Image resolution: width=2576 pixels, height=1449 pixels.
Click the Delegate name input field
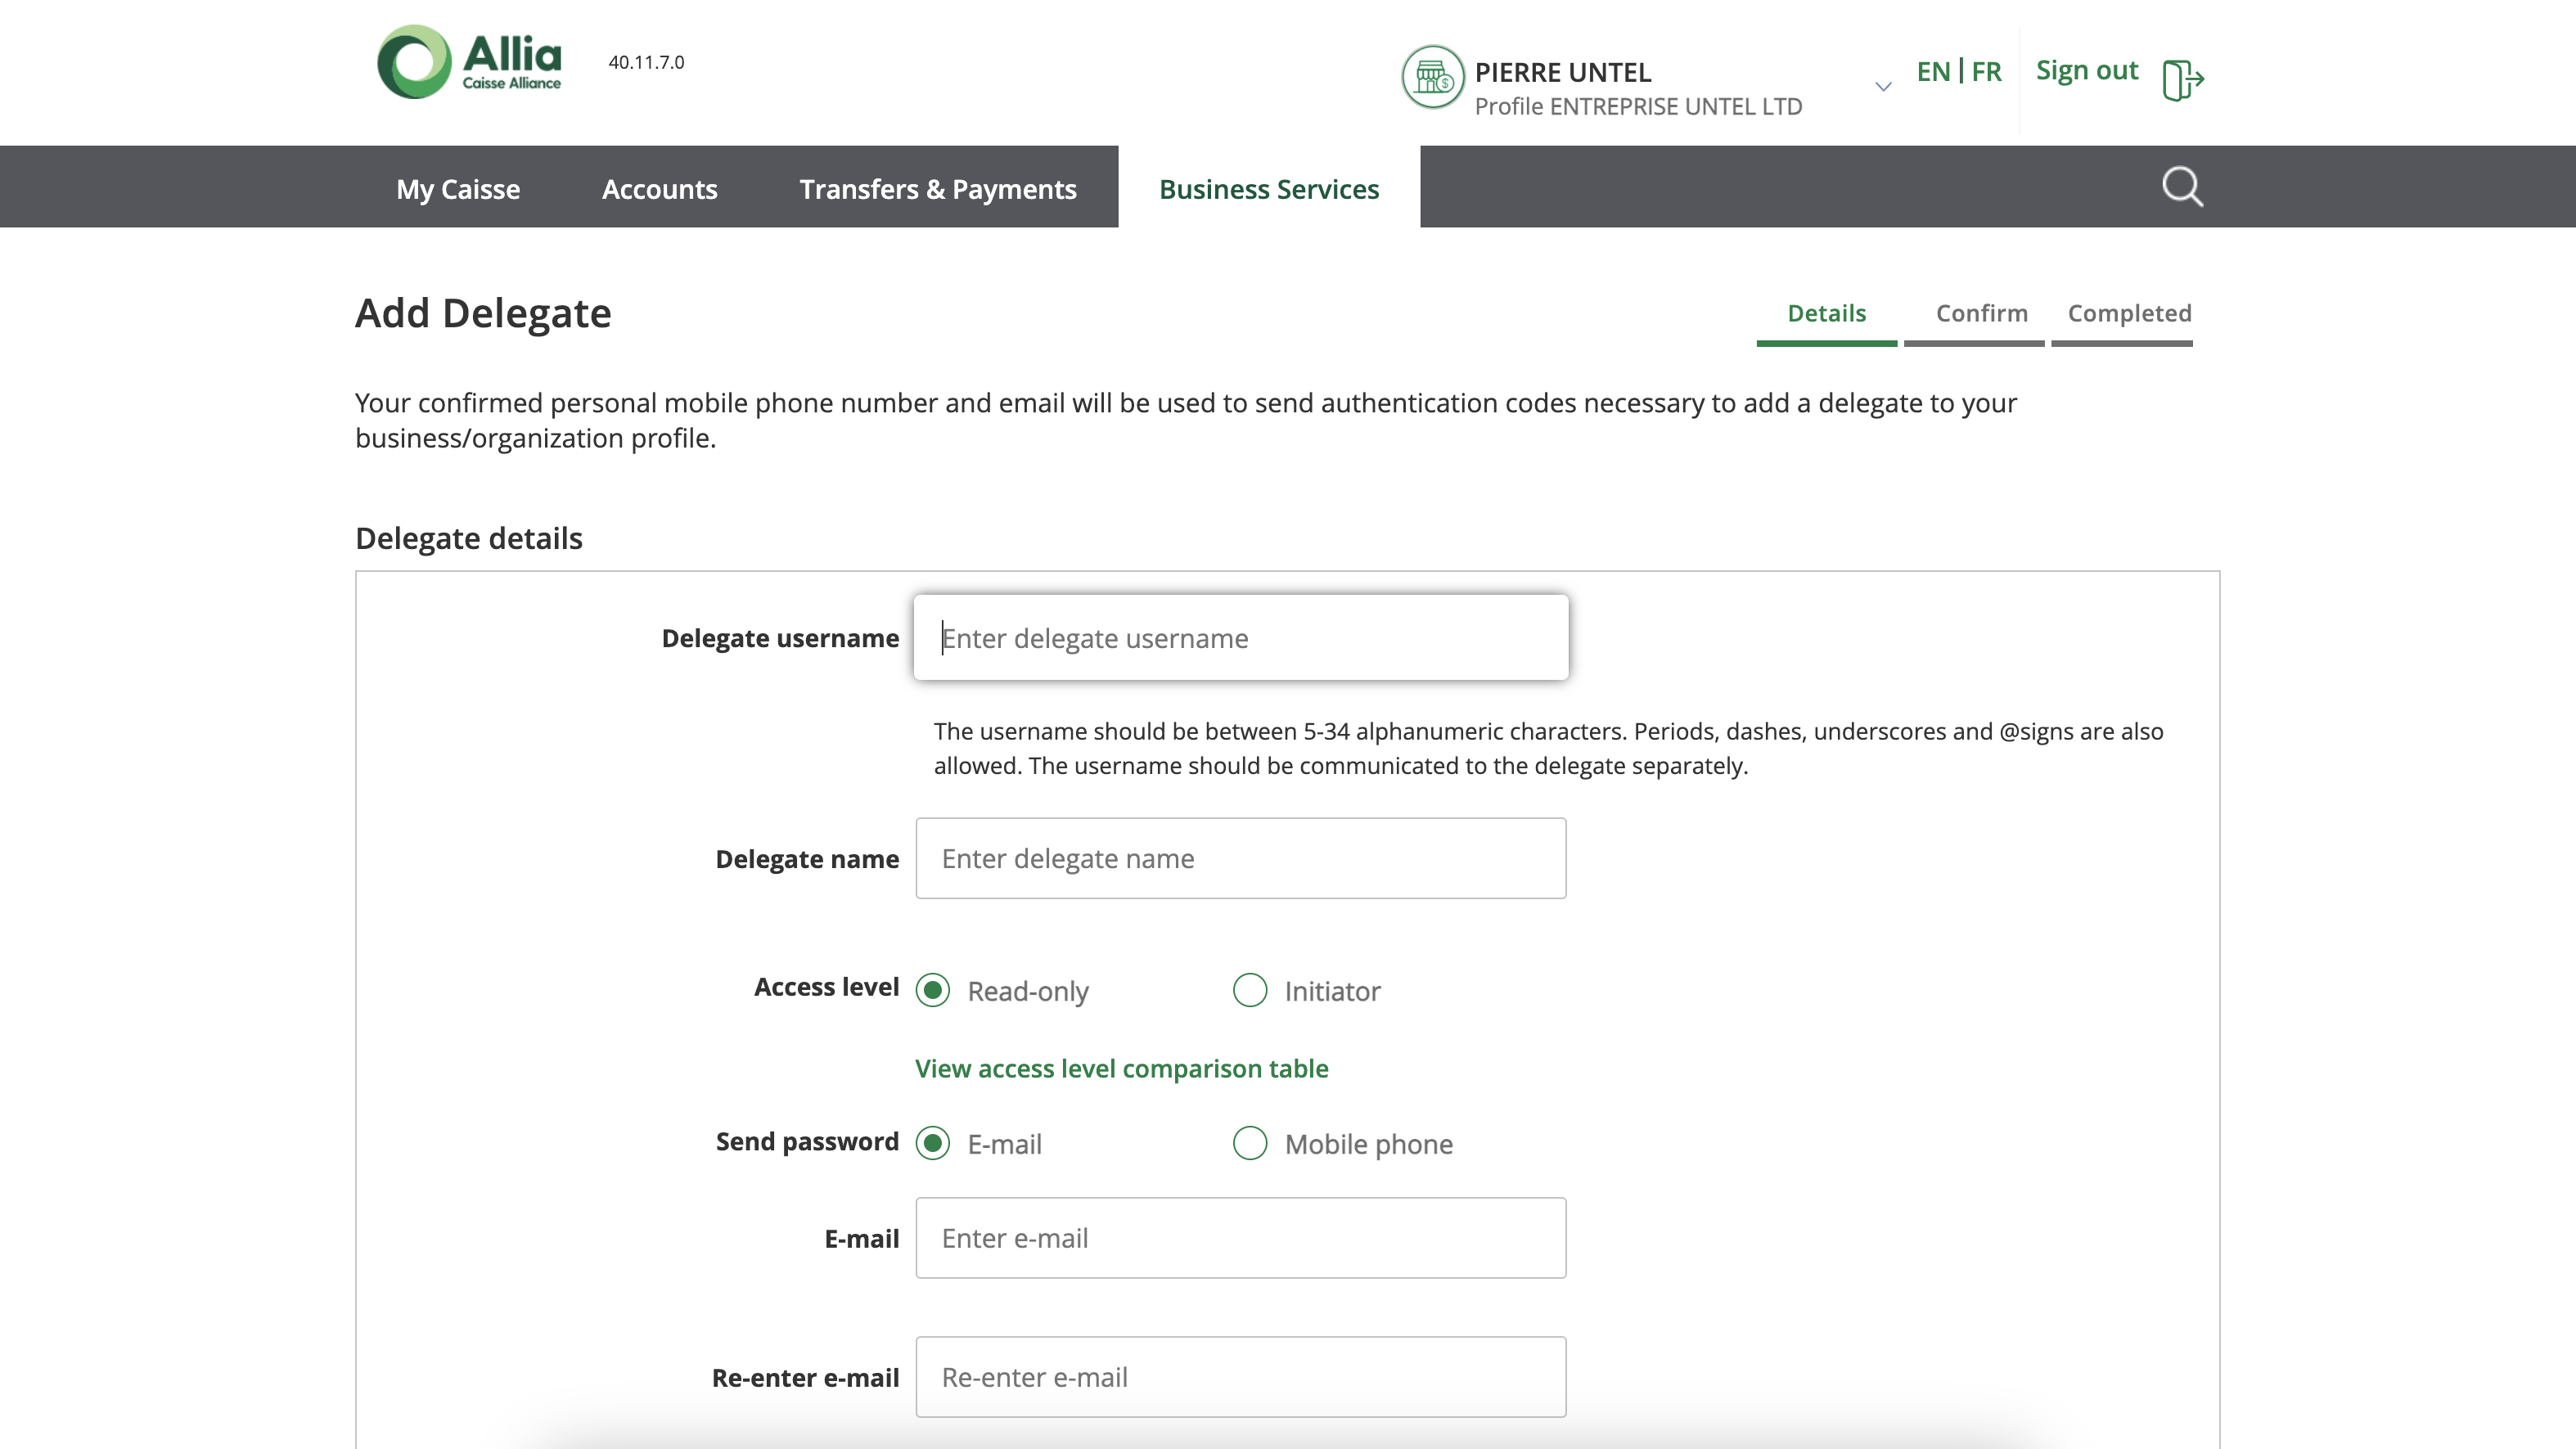coord(1241,858)
